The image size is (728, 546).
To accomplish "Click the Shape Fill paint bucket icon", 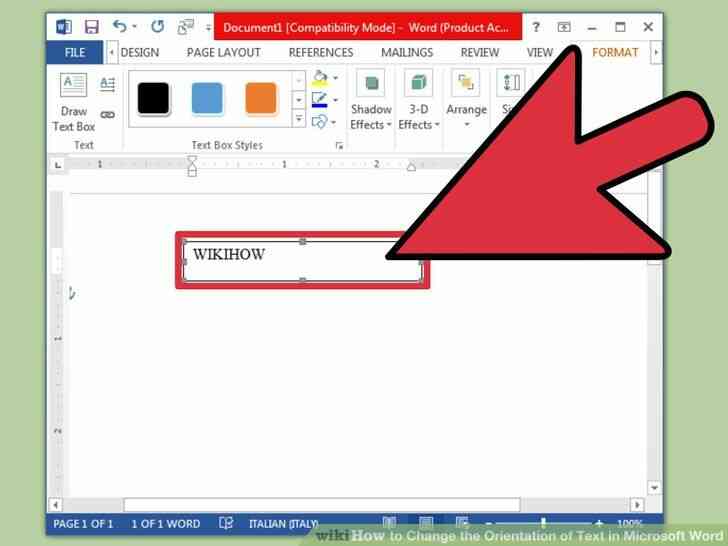I will click(320, 78).
